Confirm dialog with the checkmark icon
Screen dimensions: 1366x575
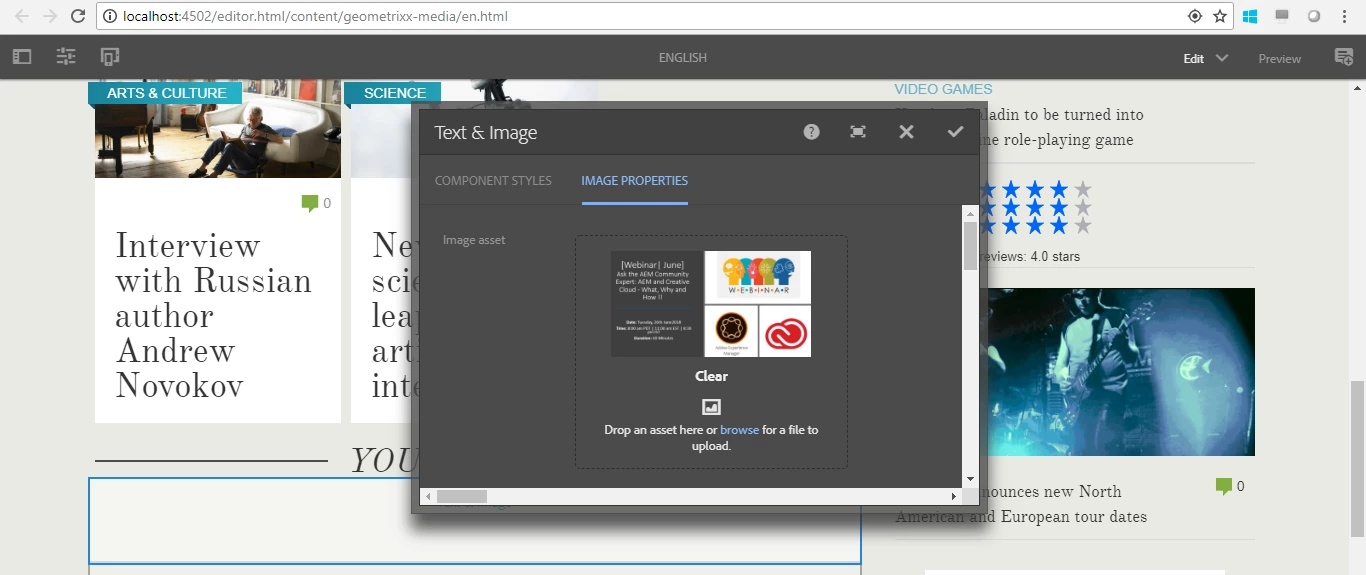click(955, 132)
